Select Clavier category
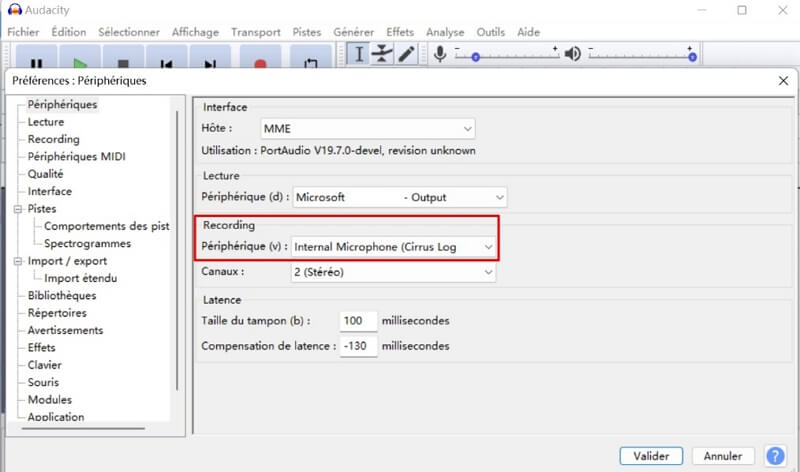800x472 pixels. pos(44,365)
